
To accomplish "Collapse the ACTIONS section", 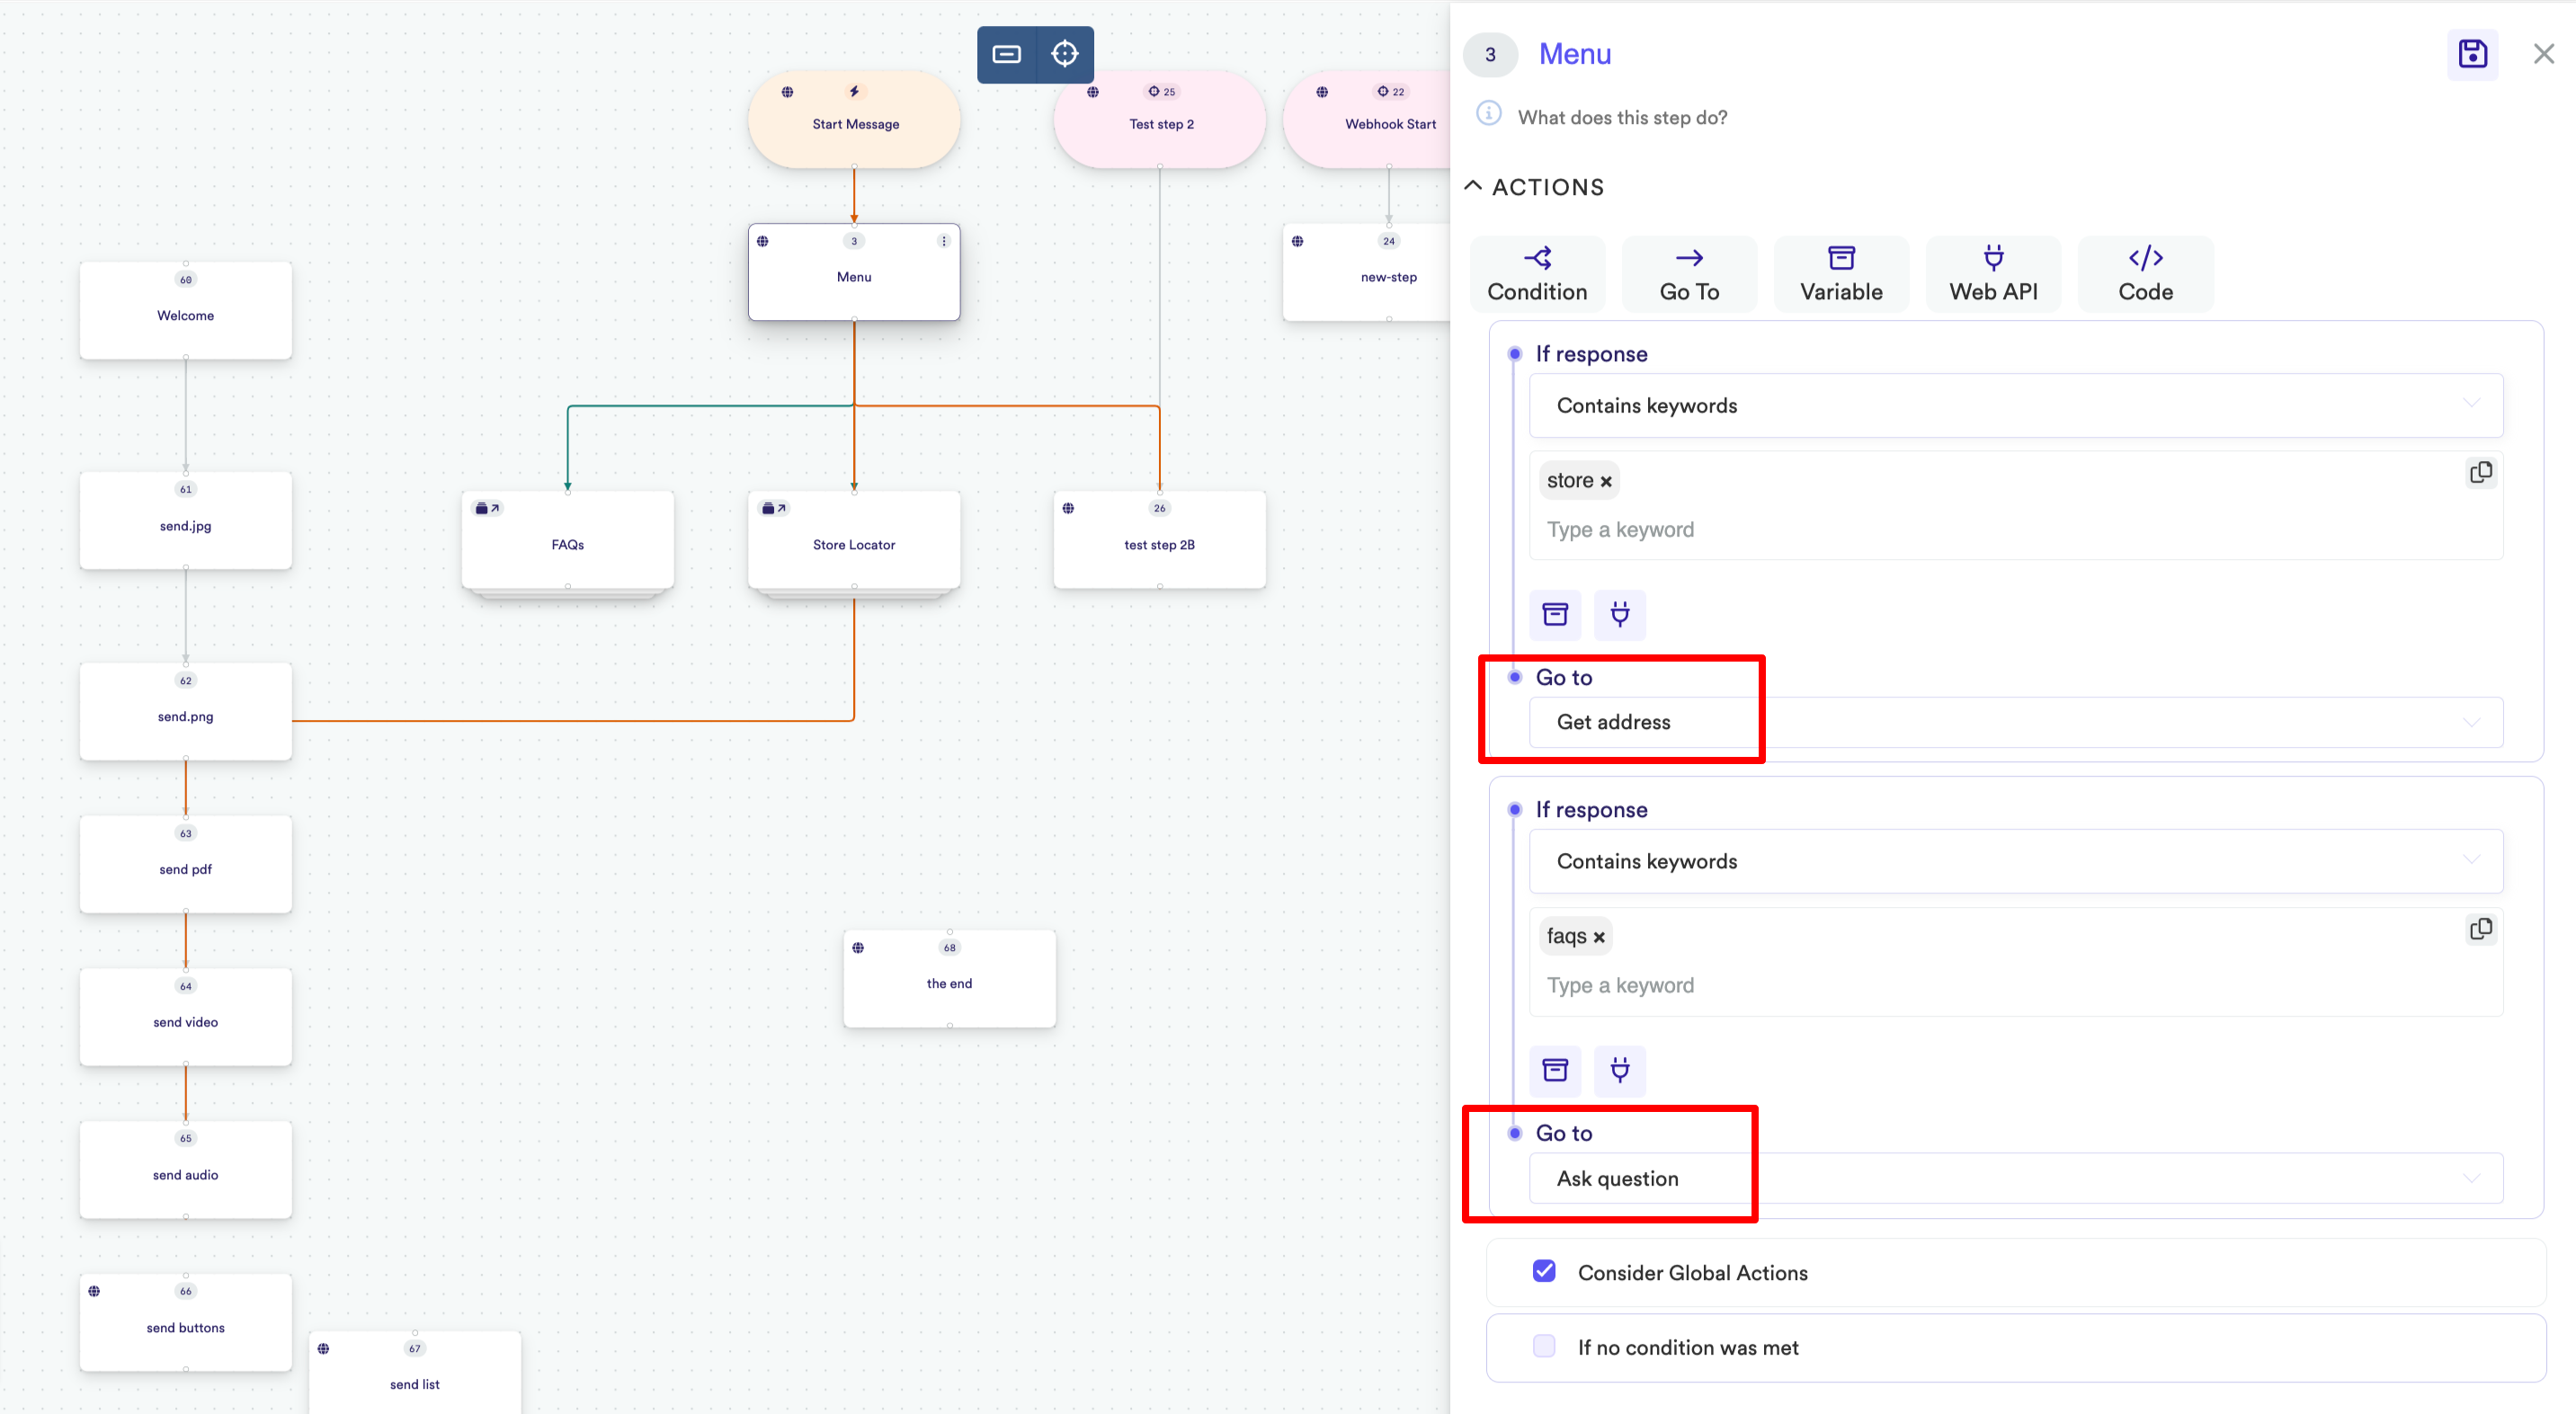I will coord(1473,186).
